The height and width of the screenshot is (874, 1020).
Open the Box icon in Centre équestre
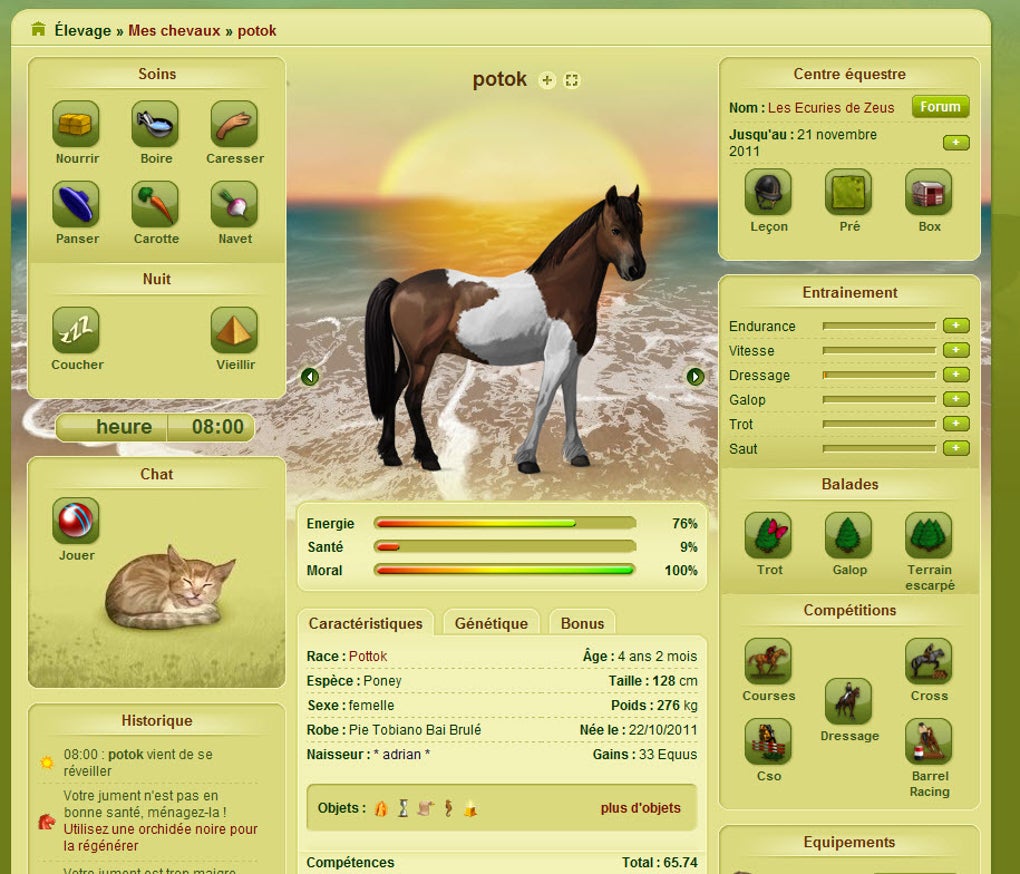click(928, 192)
